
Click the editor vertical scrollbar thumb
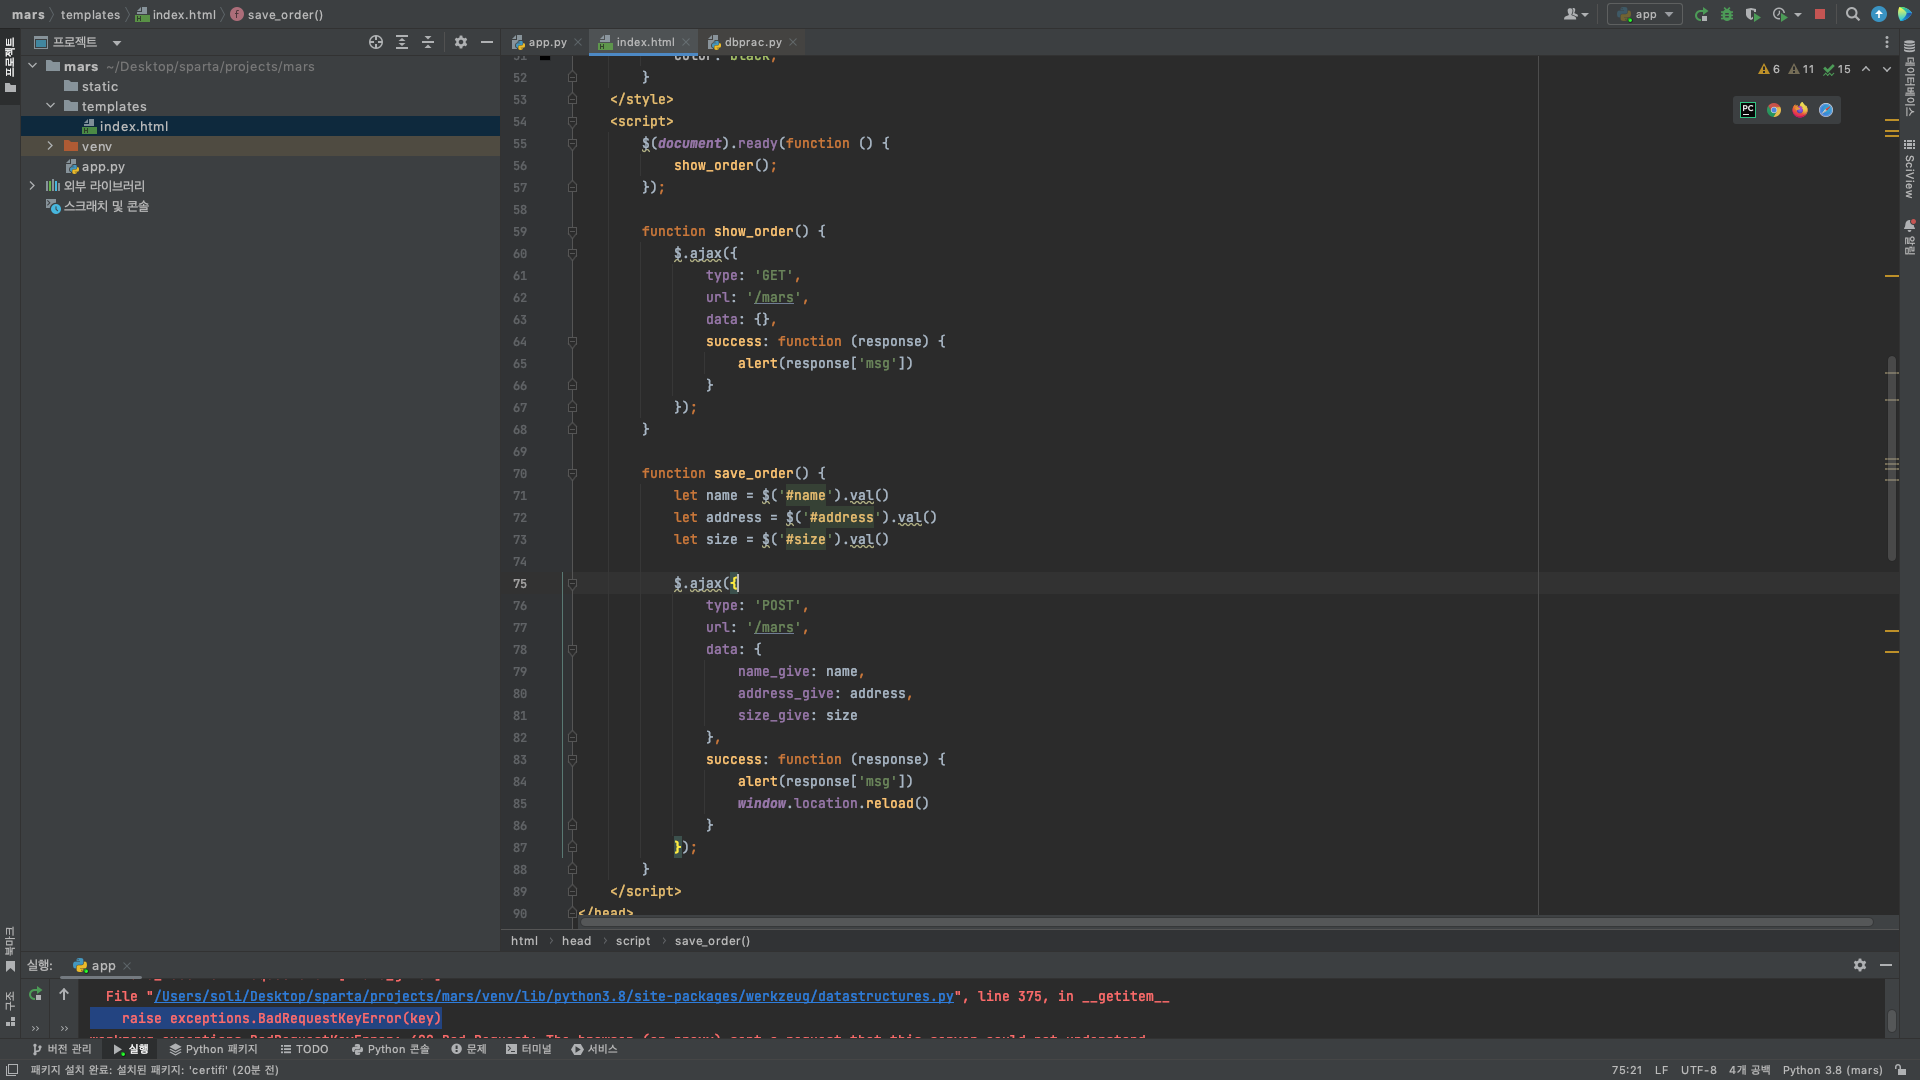pyautogui.click(x=1891, y=458)
